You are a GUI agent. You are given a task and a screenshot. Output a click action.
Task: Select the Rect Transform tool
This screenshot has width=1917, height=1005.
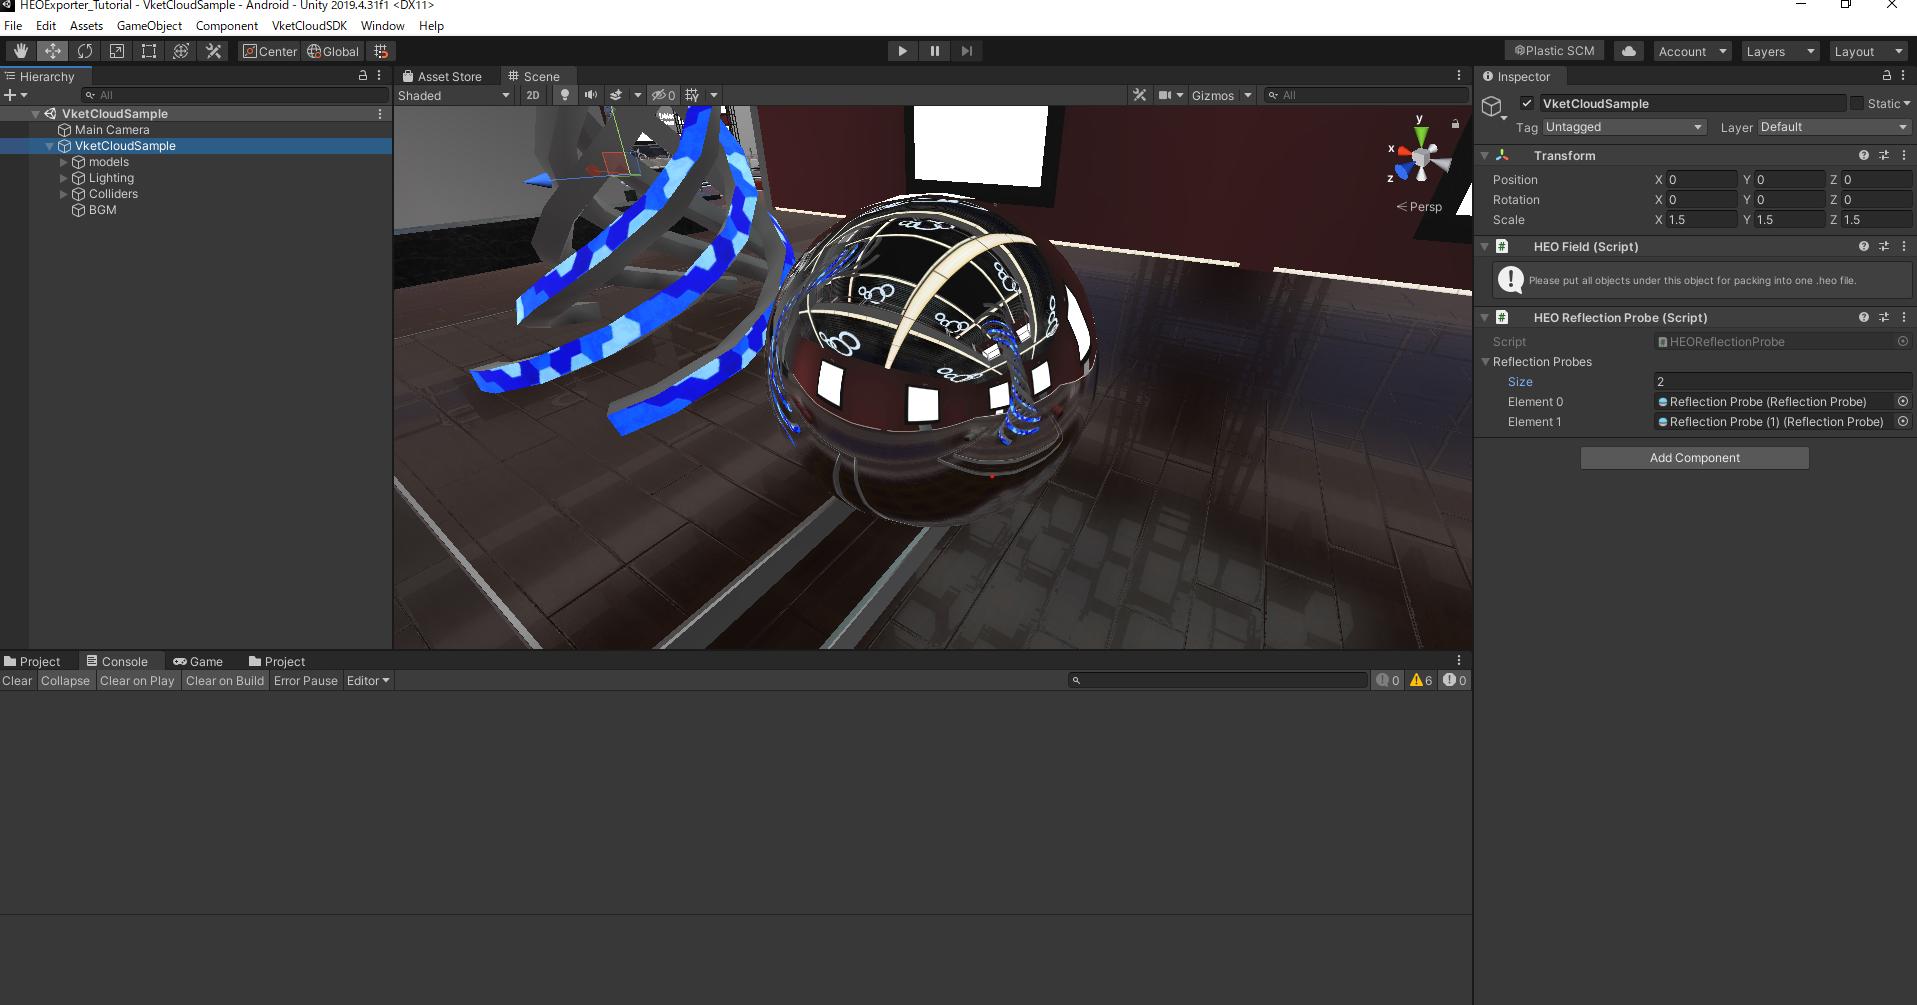click(x=148, y=50)
